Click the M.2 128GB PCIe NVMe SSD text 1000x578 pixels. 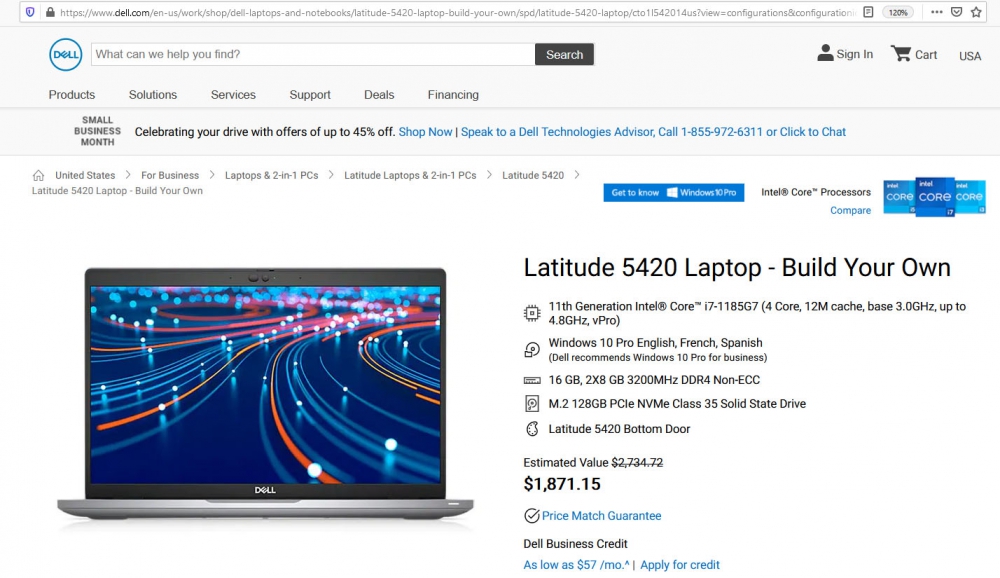(x=677, y=403)
